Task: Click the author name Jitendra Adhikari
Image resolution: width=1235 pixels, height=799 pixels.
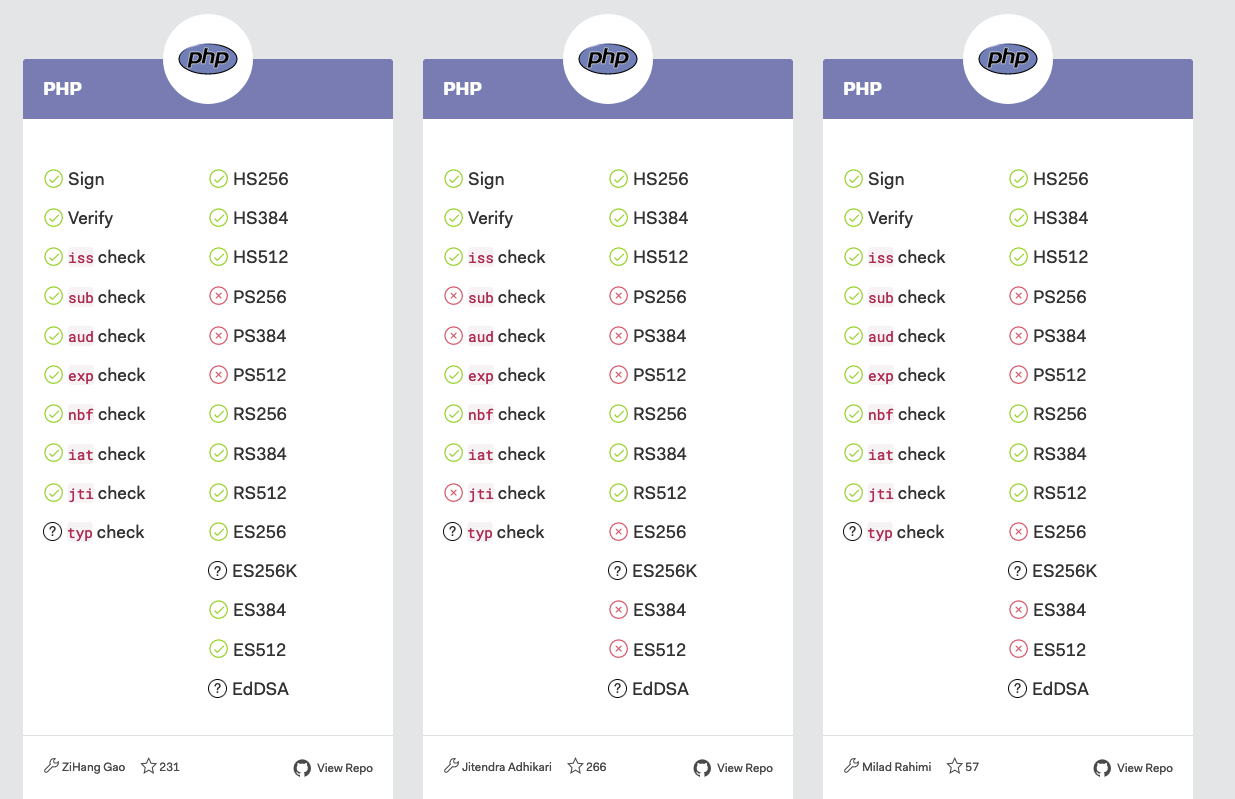Action: (507, 767)
